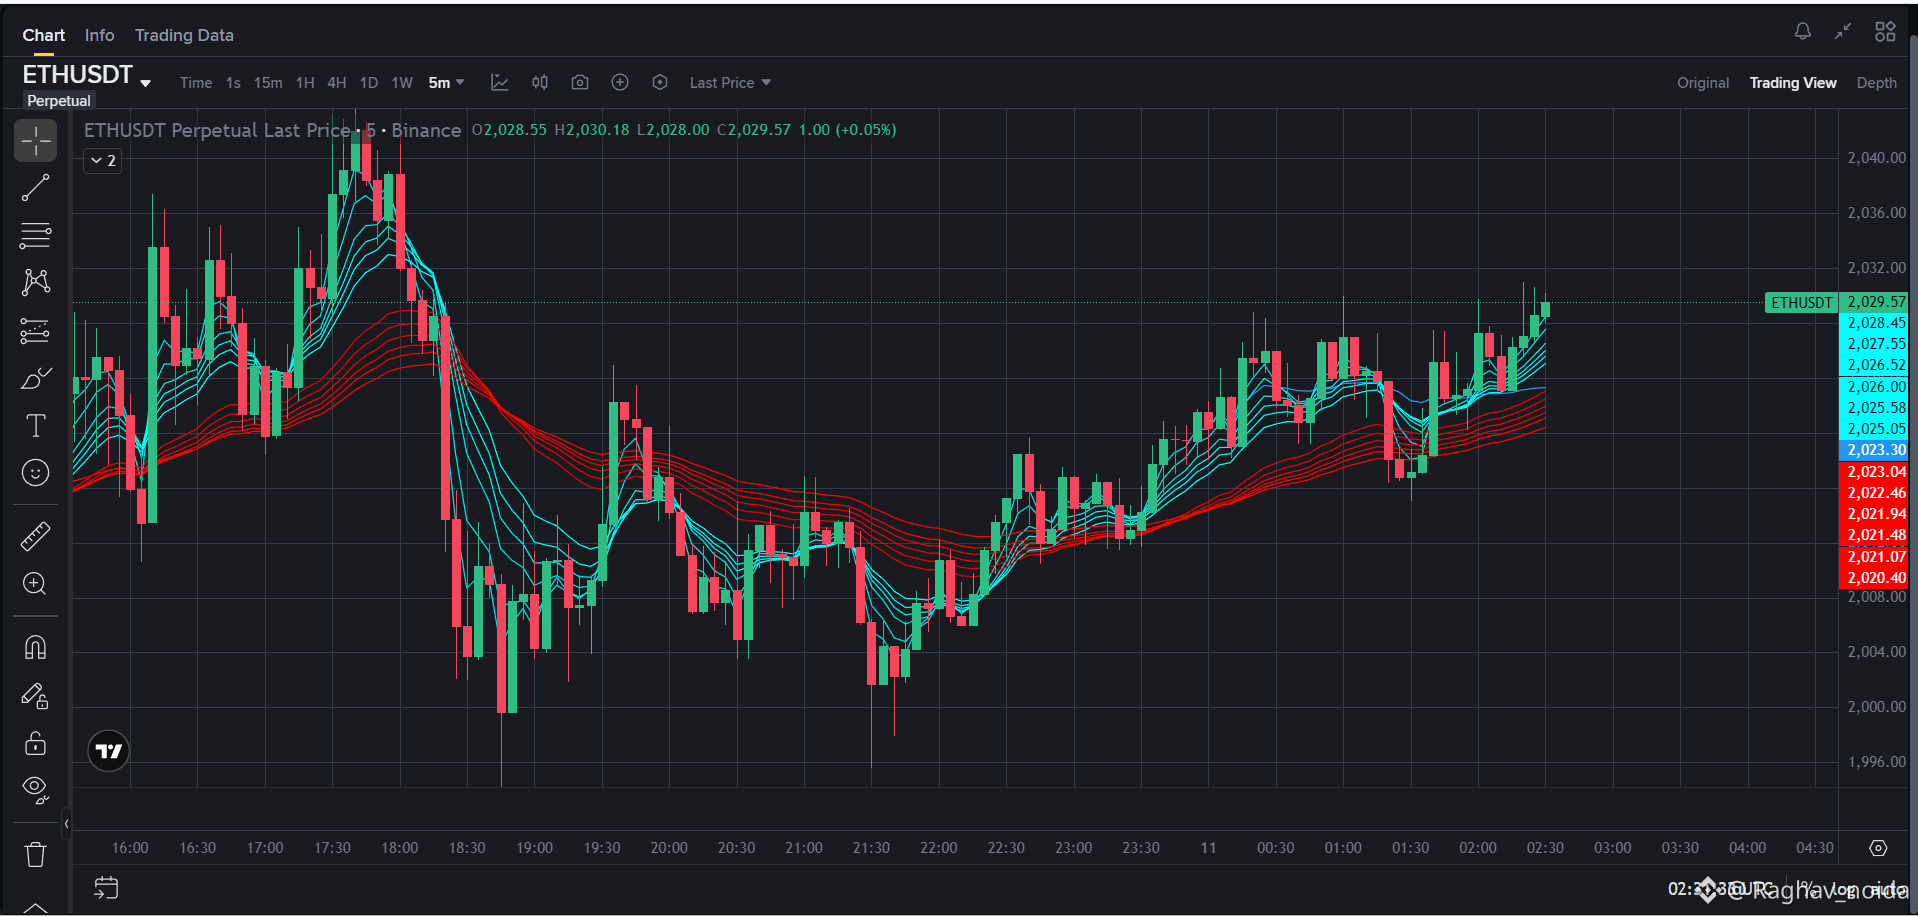Switch to the Depth chart view
This screenshot has width=1918, height=916.
coord(1876,83)
